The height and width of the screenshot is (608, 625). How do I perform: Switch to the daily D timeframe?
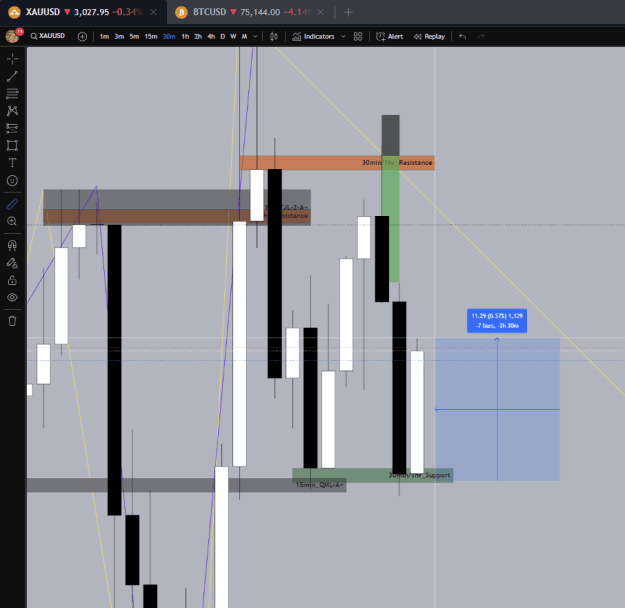coord(222,37)
